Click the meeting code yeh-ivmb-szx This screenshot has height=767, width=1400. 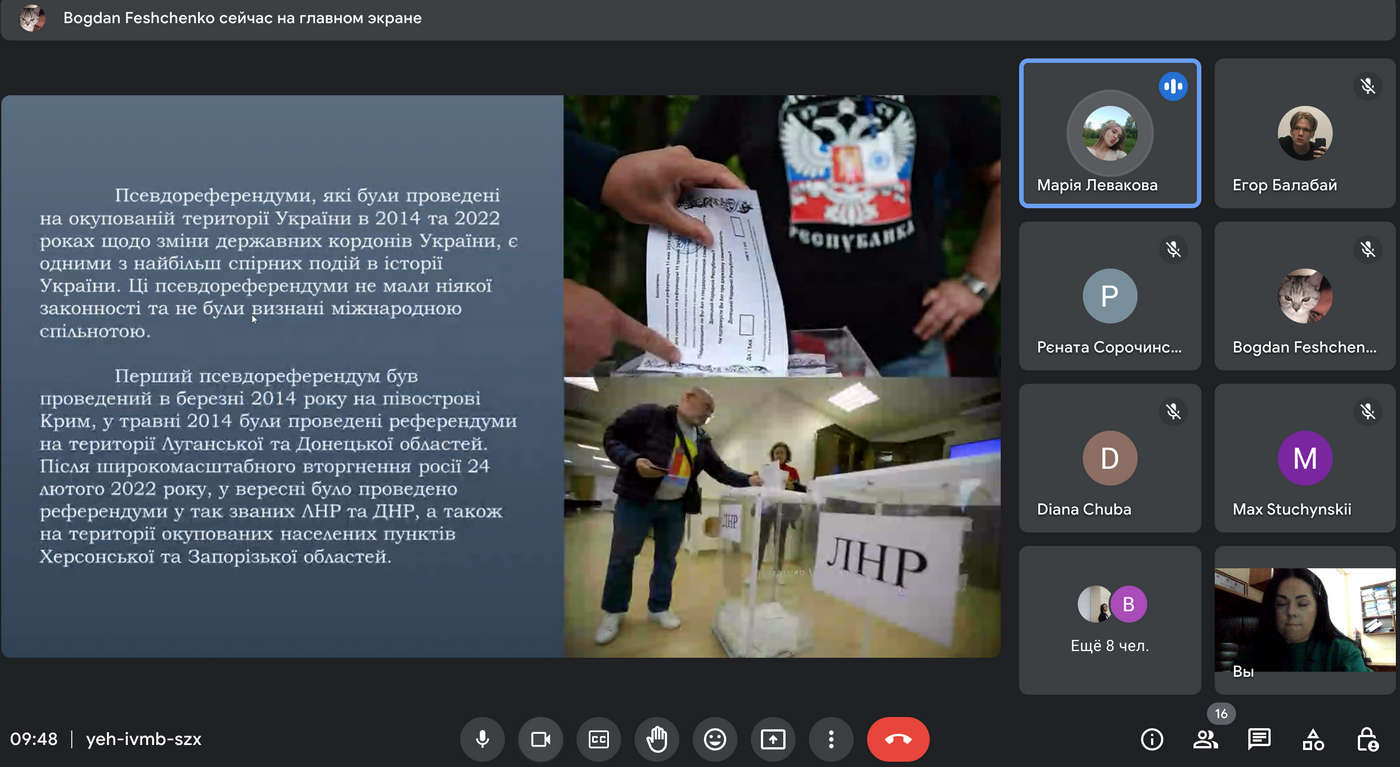pyautogui.click(x=144, y=739)
